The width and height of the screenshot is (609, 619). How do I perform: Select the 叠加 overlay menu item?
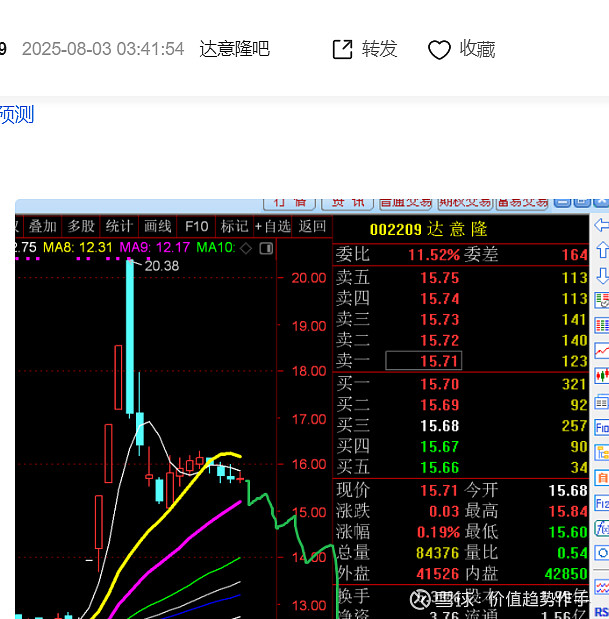(x=43, y=226)
